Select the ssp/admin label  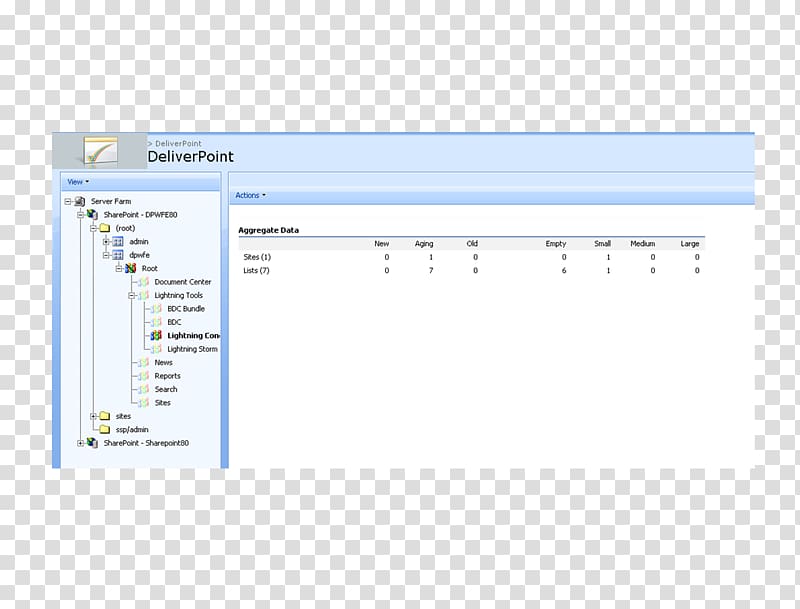132,429
